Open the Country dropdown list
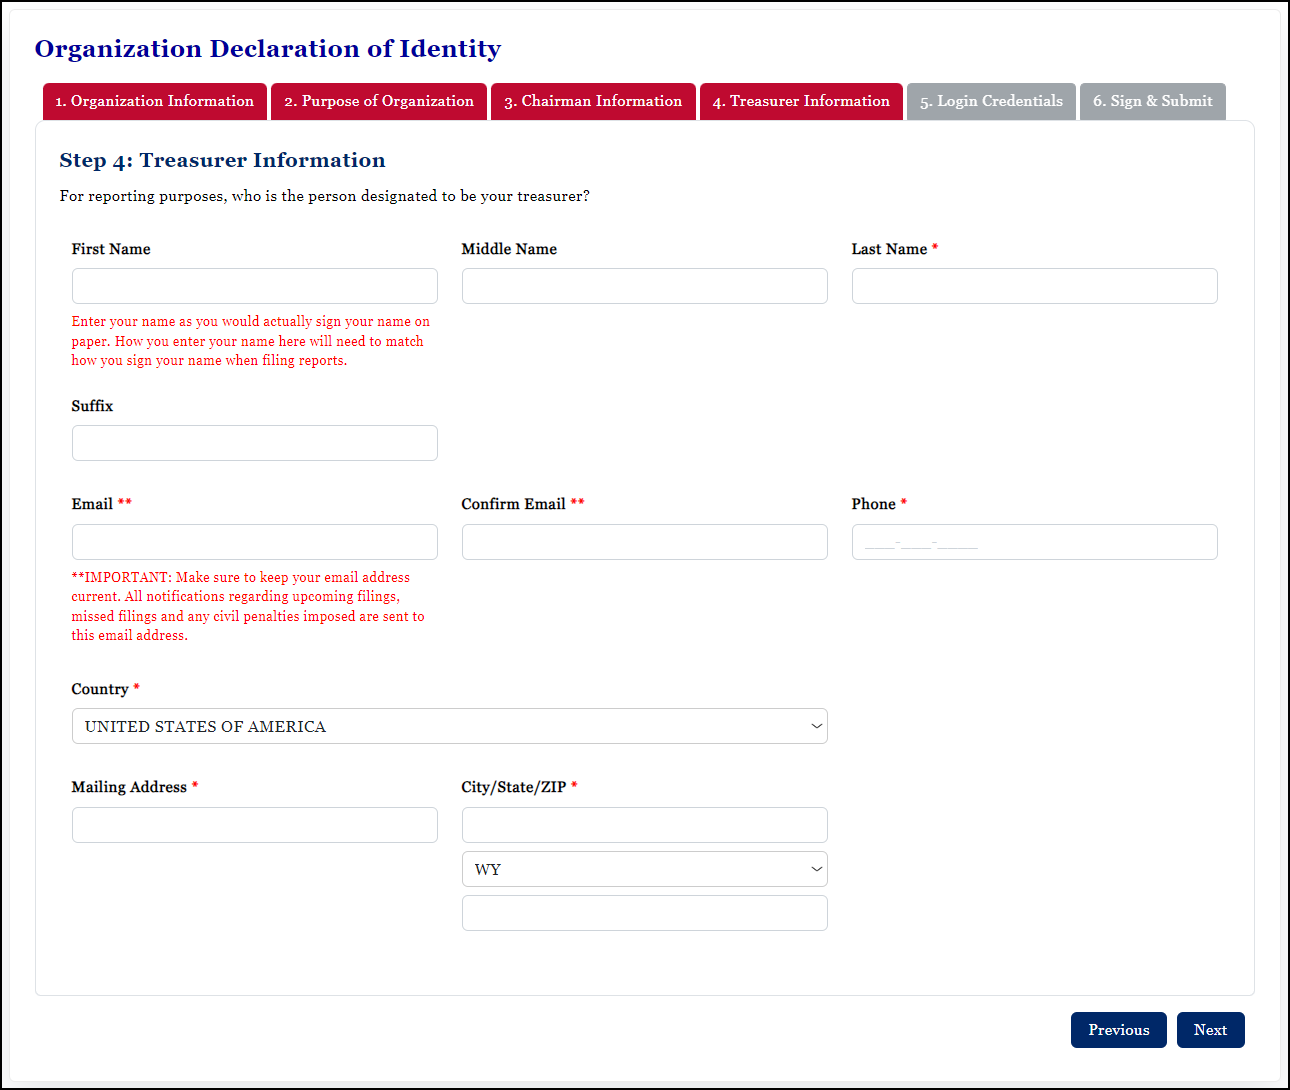 449,726
